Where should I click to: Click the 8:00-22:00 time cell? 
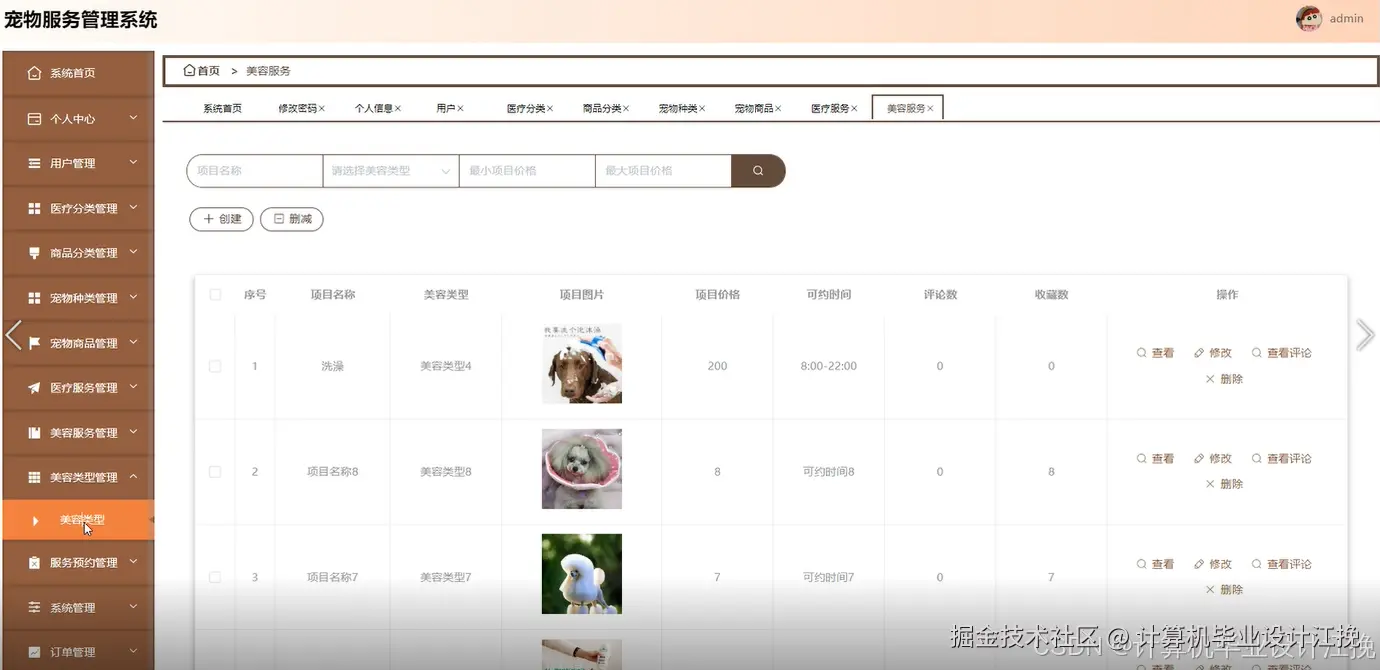coord(829,367)
